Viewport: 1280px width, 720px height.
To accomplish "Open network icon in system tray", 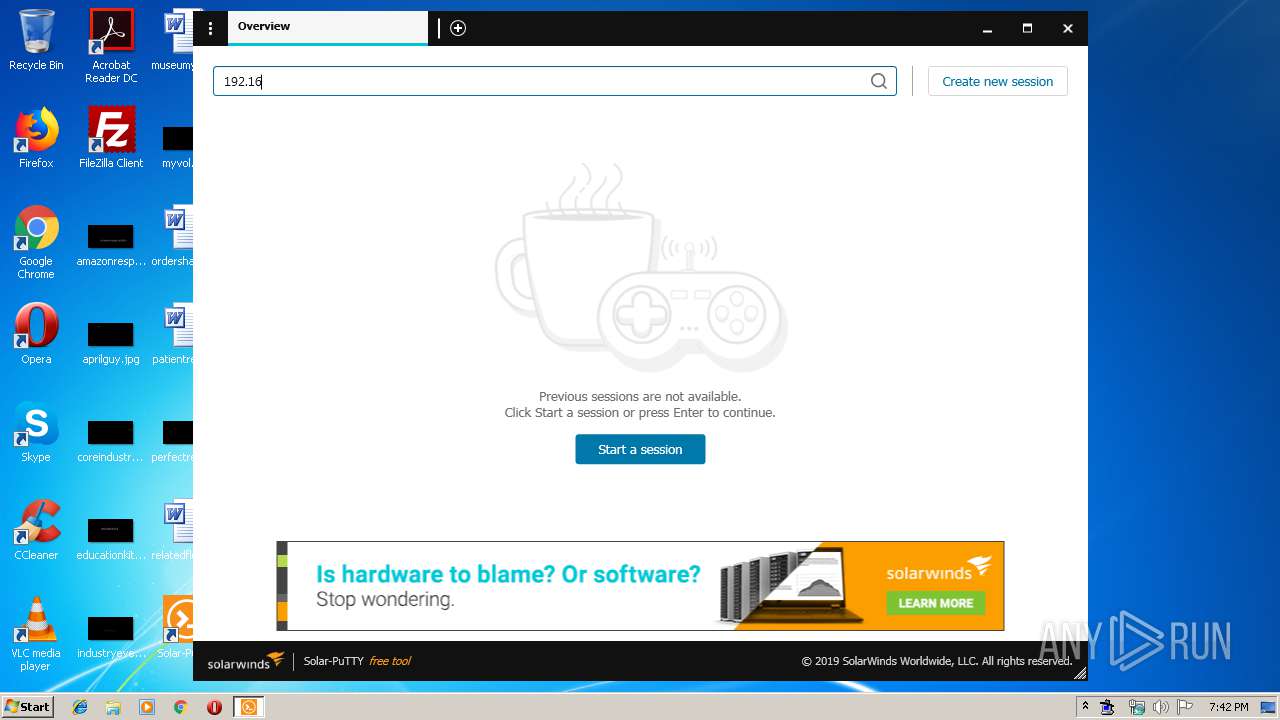I will [x=1136, y=707].
